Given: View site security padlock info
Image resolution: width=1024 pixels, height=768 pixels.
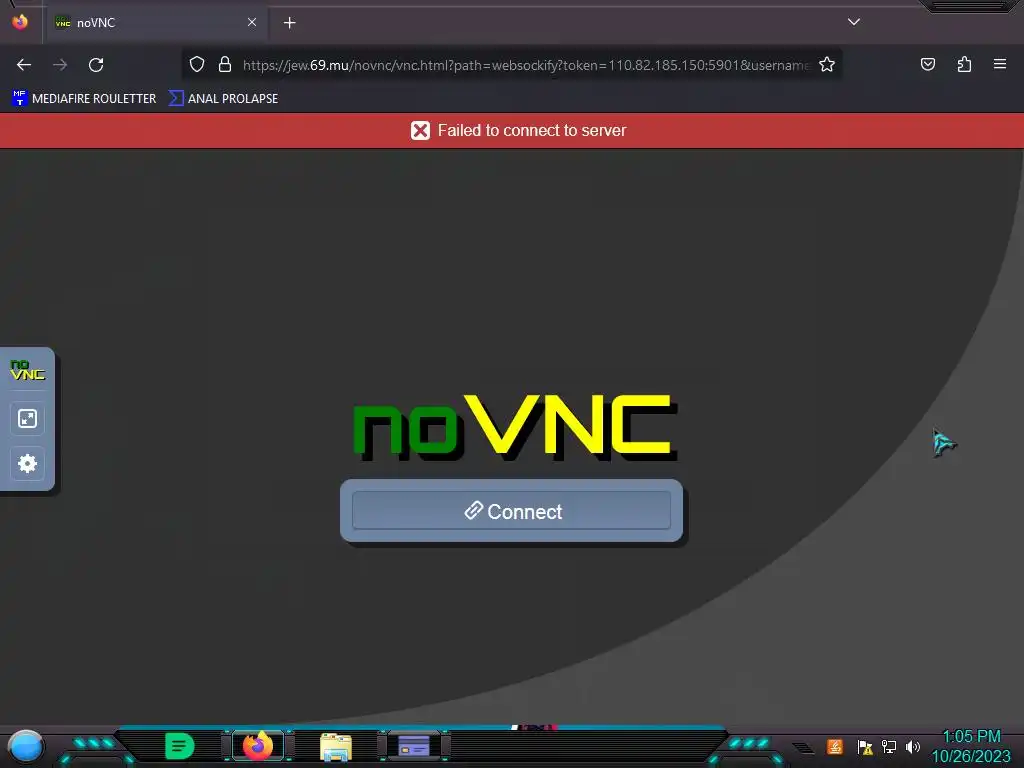Looking at the screenshot, I should tap(225, 65).
